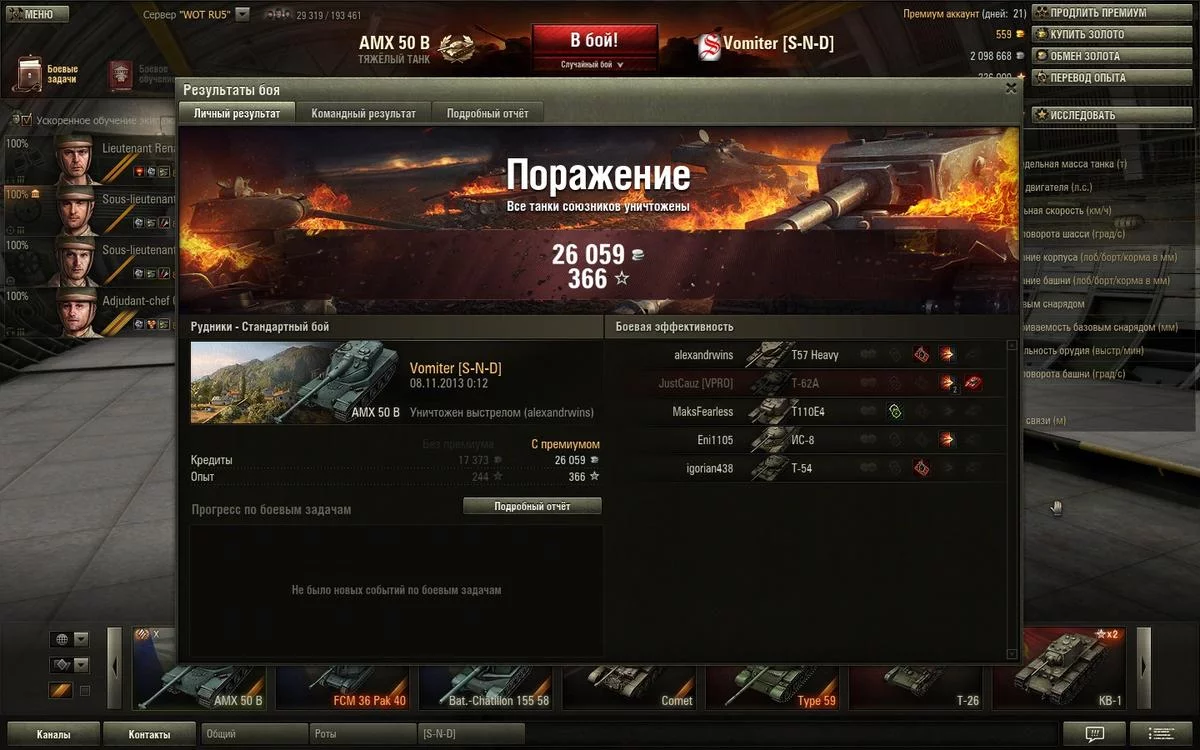Open the server WOT RU5 dropdown arrow
This screenshot has height=750, width=1200.
242,15
